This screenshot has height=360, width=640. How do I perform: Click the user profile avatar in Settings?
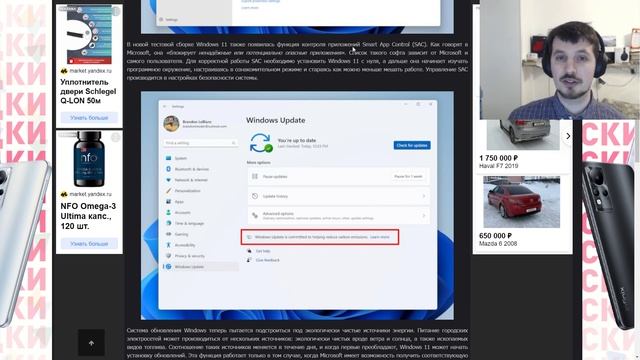point(171,124)
